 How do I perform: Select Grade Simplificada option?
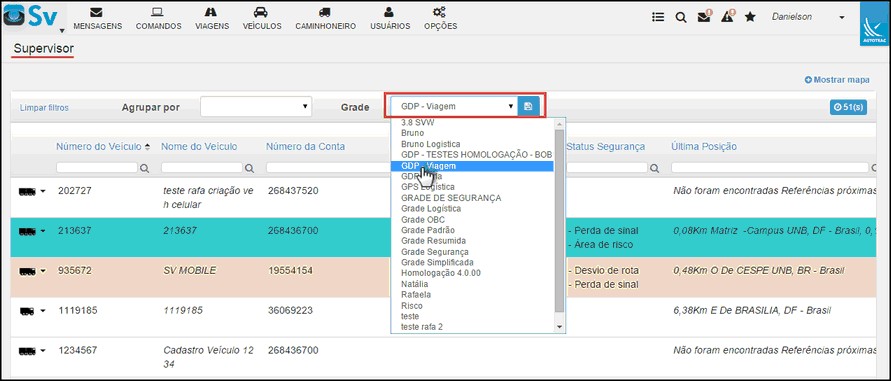437,263
